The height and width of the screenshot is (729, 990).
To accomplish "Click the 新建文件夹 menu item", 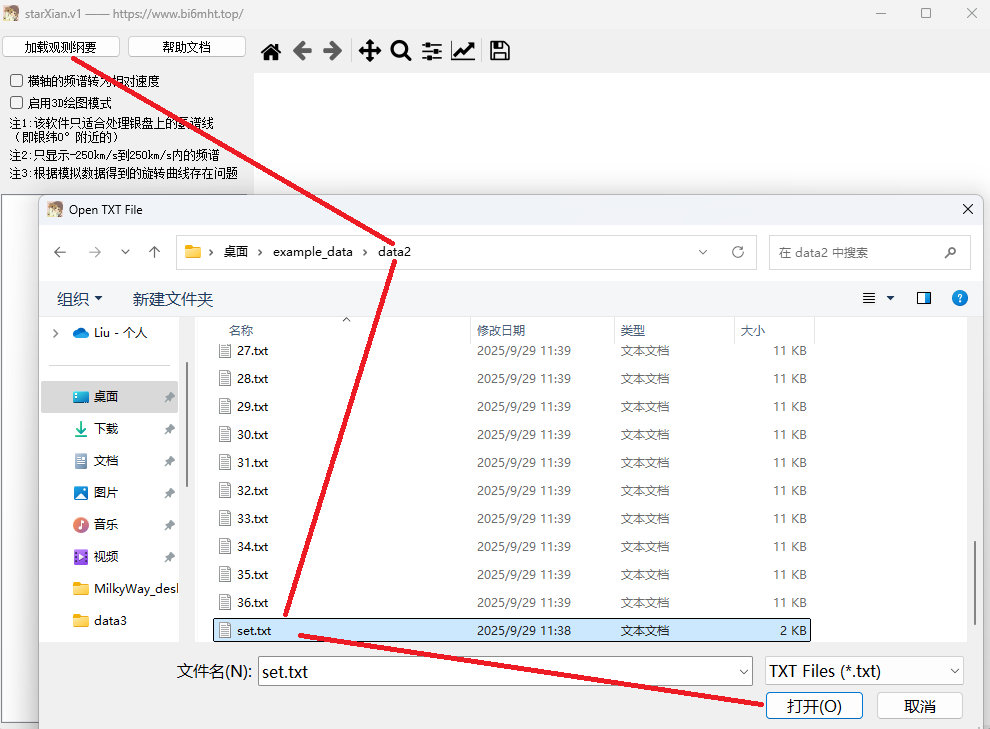I will [x=173, y=299].
